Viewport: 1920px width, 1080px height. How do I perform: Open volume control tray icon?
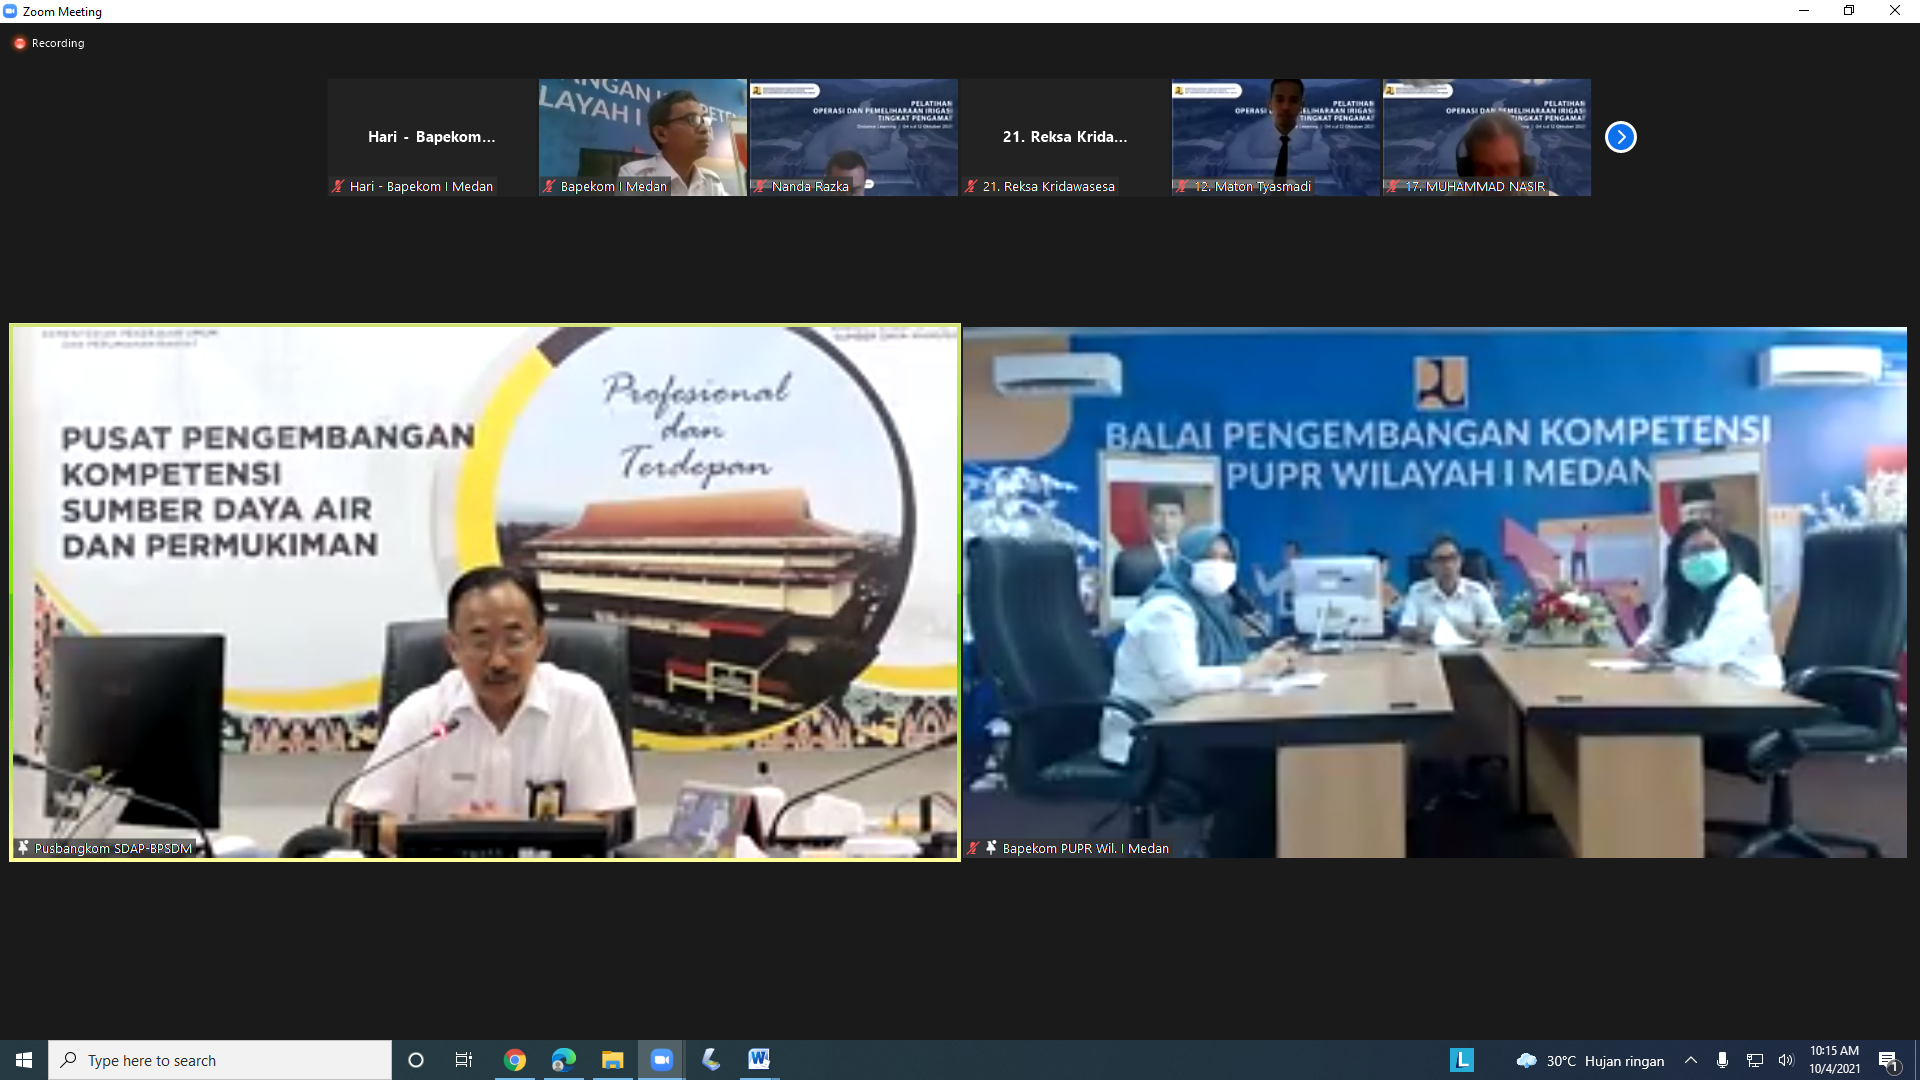(x=1786, y=1060)
